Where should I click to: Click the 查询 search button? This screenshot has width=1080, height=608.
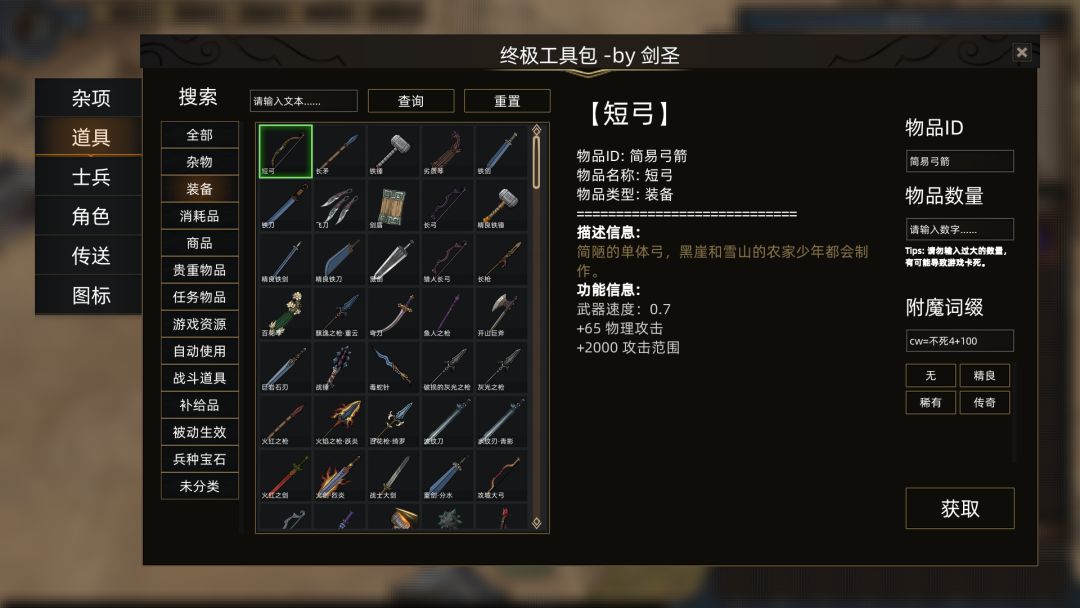(x=411, y=101)
